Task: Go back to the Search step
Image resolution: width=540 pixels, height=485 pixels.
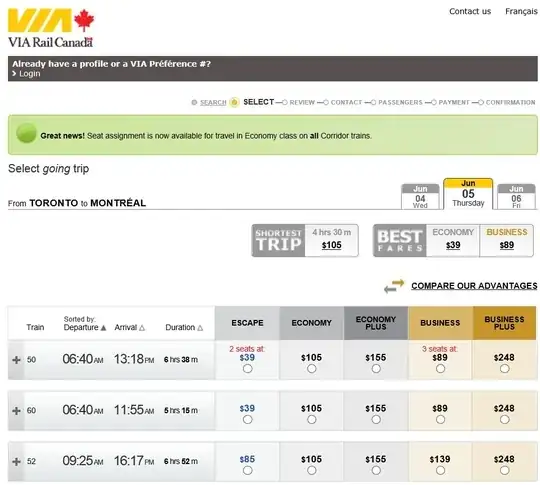Action: (x=213, y=103)
